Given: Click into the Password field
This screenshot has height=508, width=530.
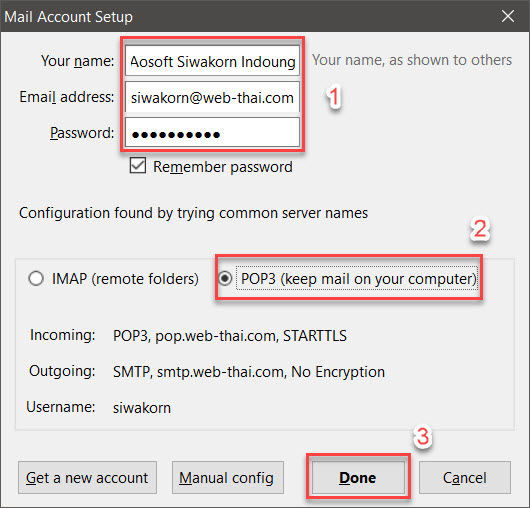Looking at the screenshot, I should click(212, 133).
